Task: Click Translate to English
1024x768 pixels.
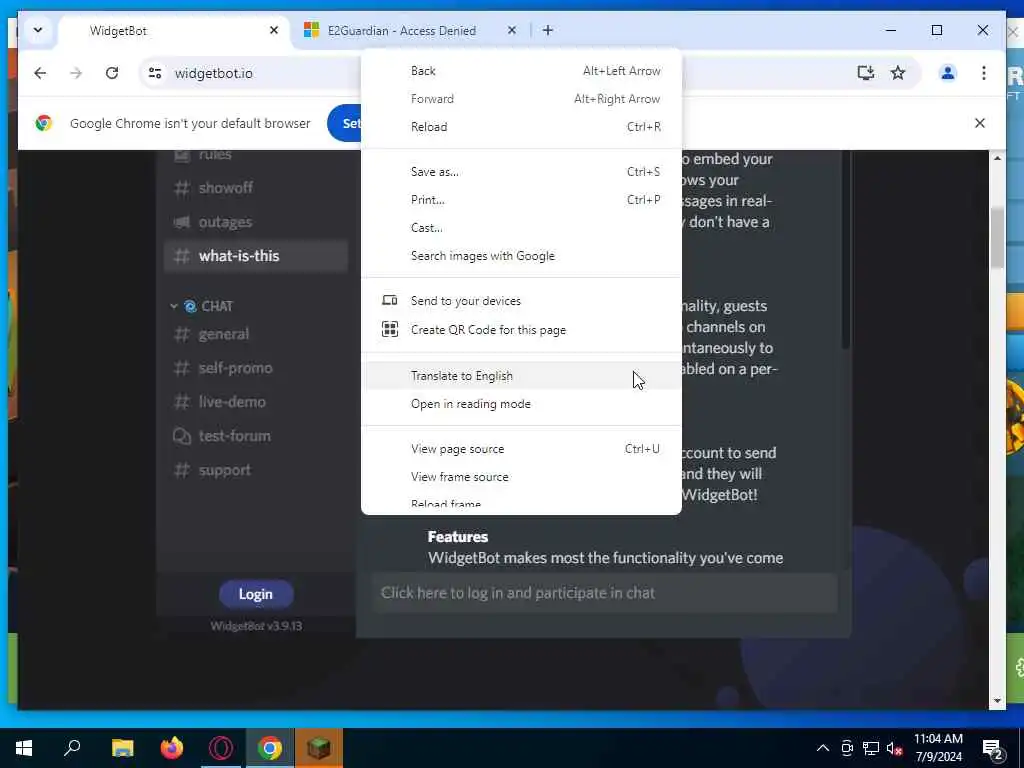Action: click(521, 376)
